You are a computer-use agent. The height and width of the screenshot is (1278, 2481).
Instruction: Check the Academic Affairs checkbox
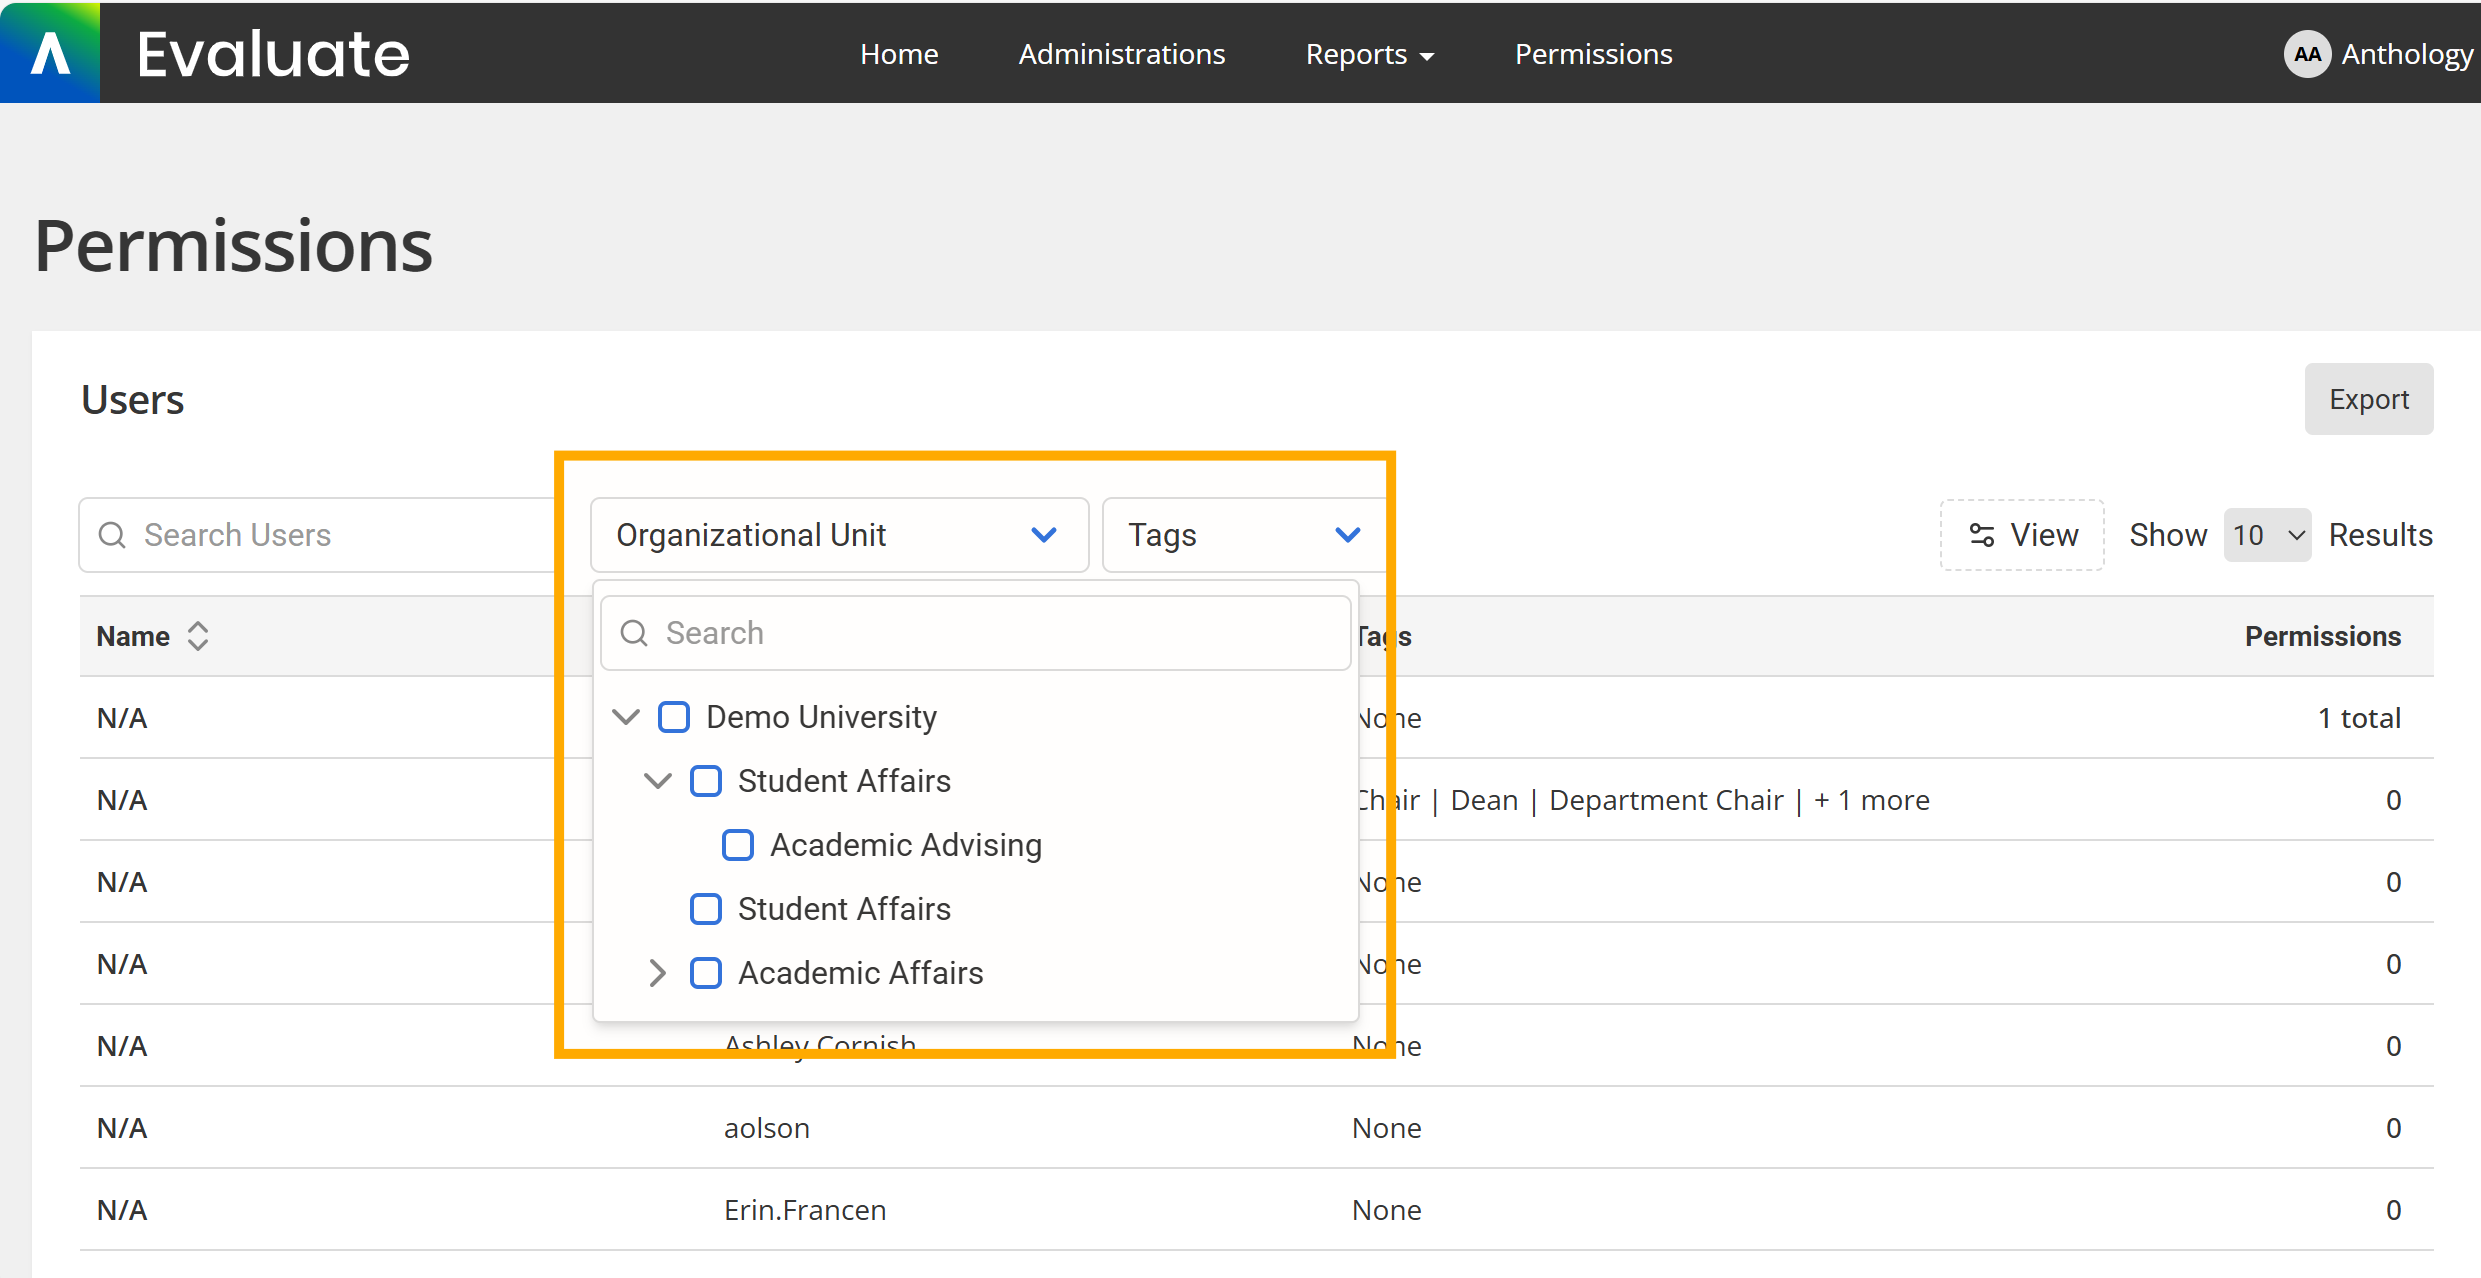[x=706, y=973]
